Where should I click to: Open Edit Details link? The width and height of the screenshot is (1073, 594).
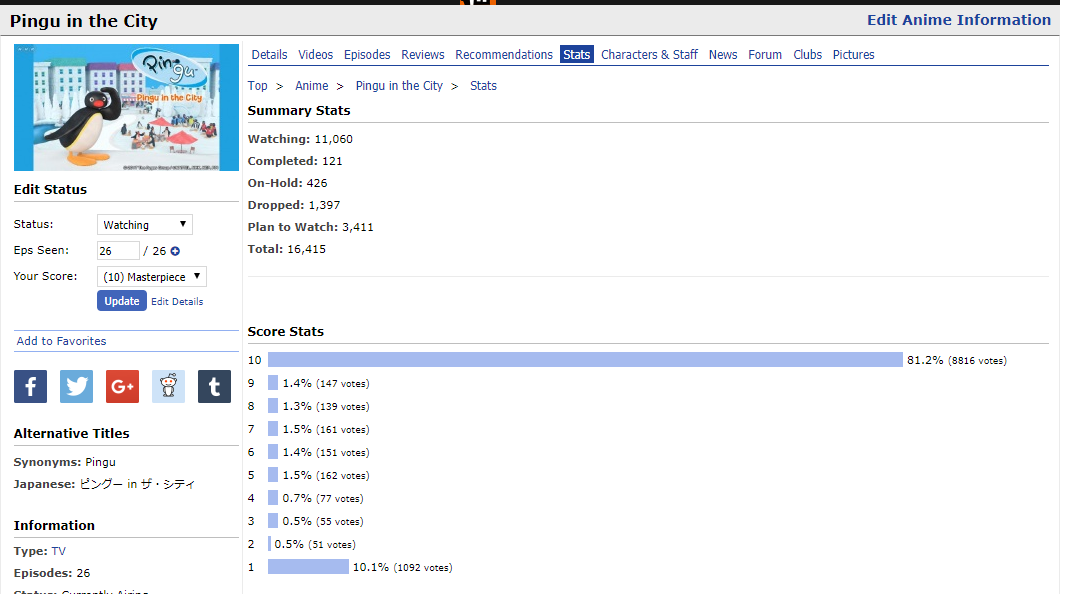pos(177,301)
